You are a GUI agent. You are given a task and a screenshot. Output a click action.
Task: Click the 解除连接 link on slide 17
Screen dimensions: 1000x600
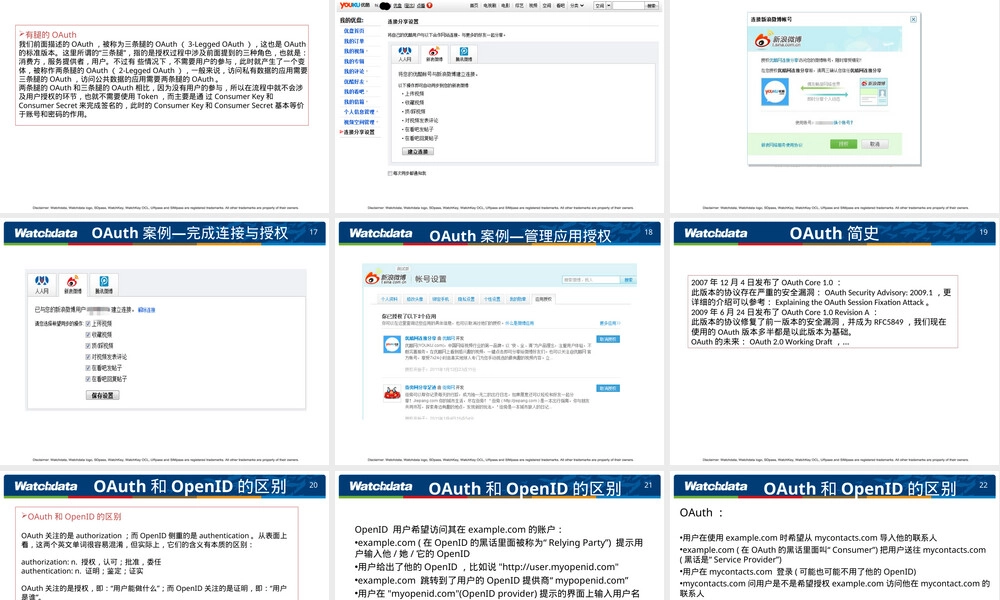(147, 310)
